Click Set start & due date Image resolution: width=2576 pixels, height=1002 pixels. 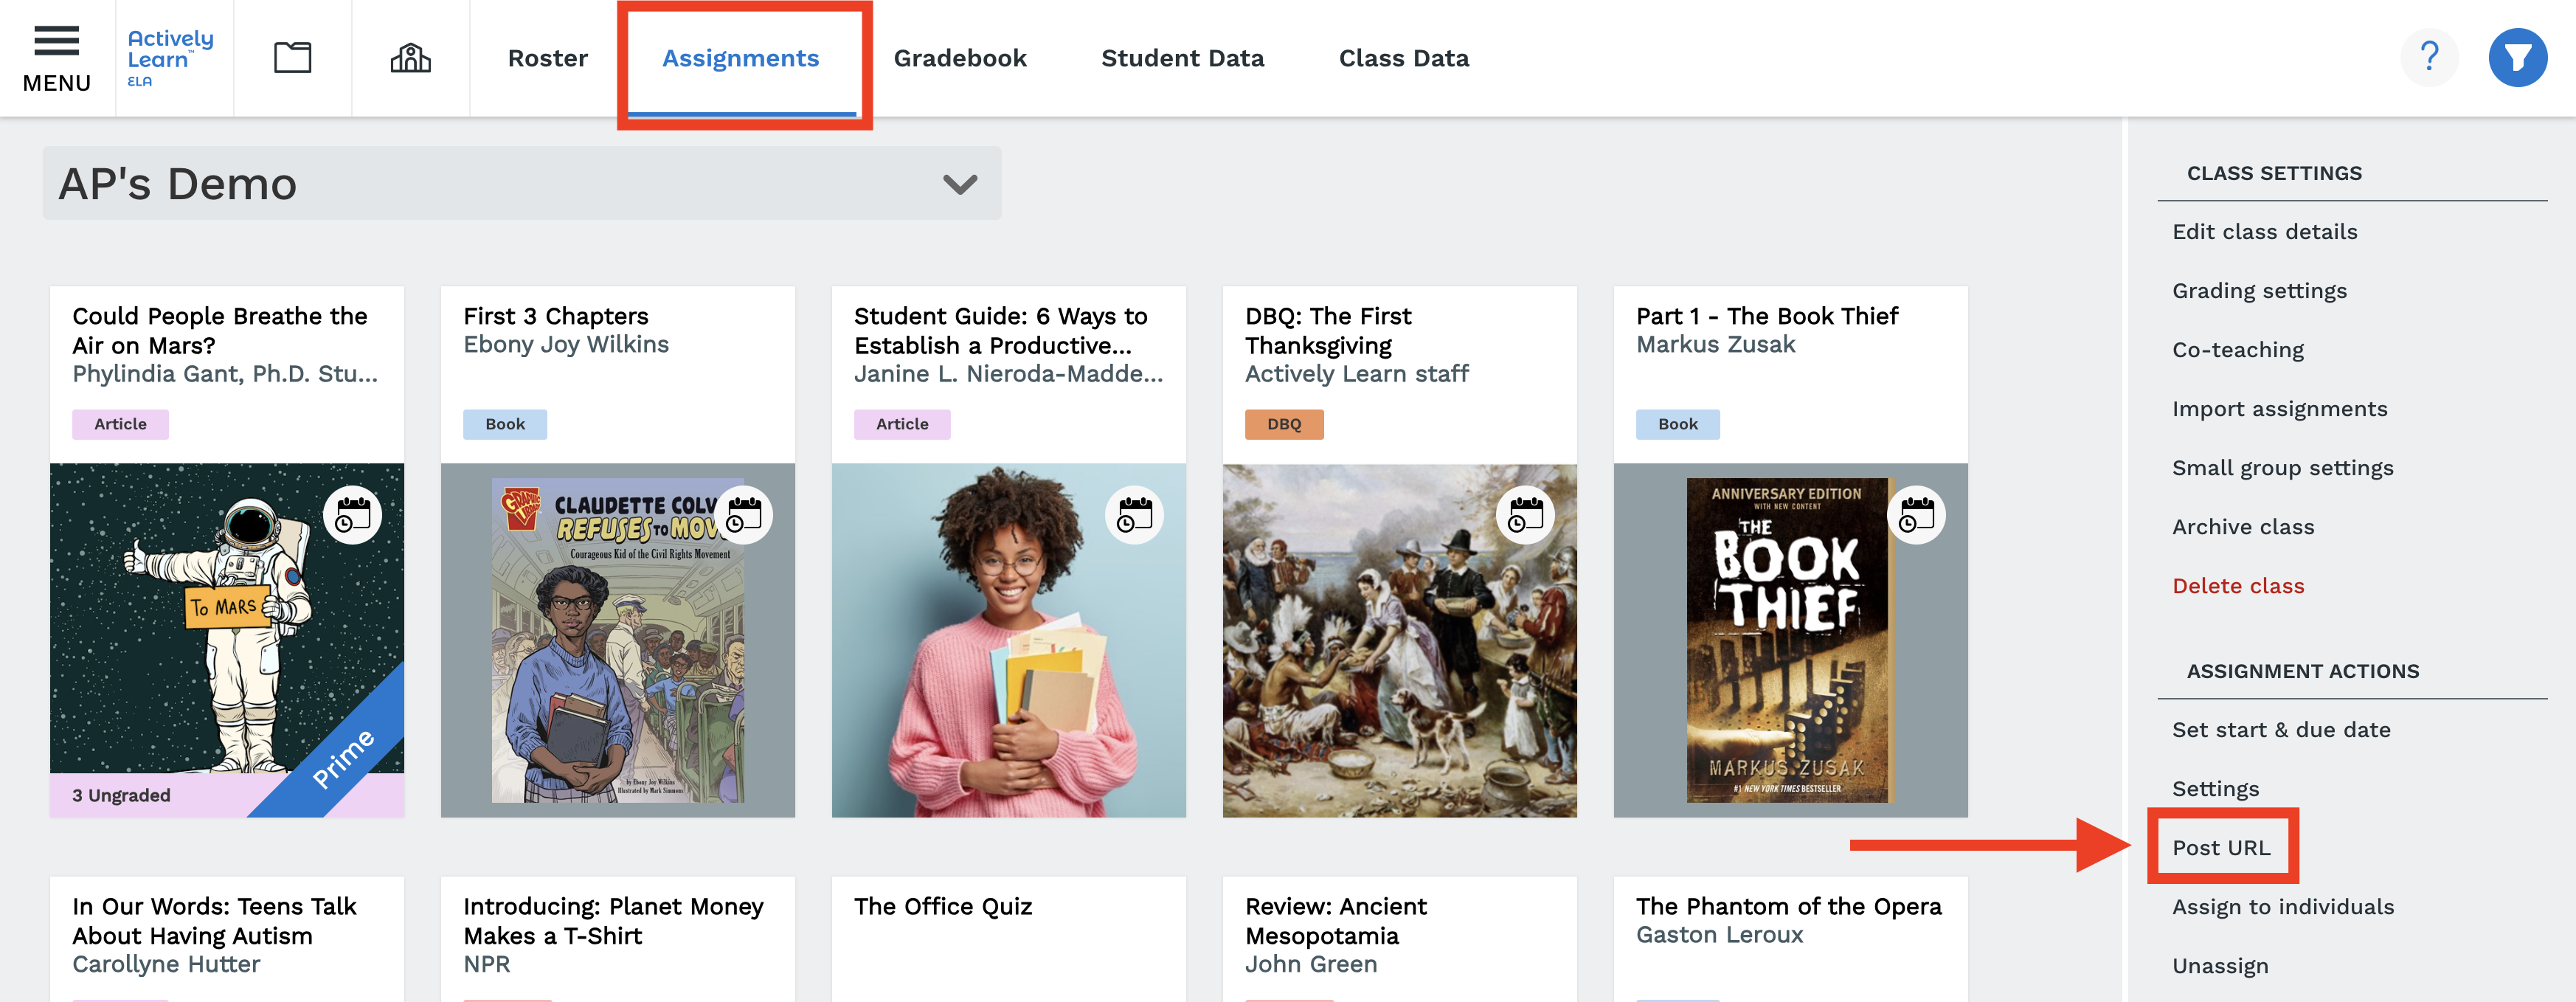pos(2280,729)
